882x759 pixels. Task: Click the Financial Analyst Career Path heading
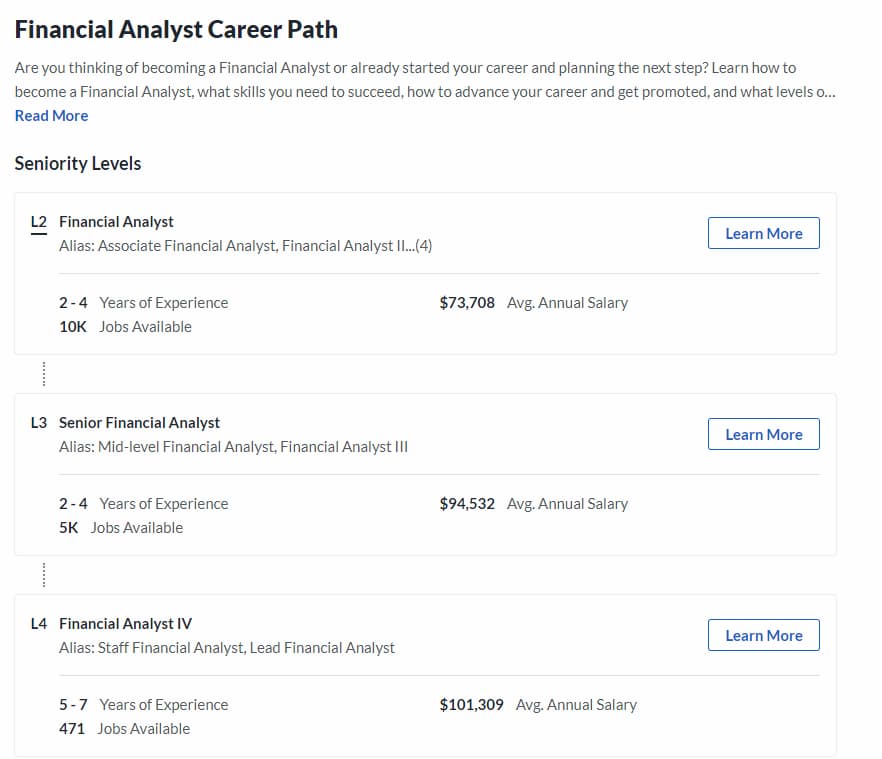[176, 29]
